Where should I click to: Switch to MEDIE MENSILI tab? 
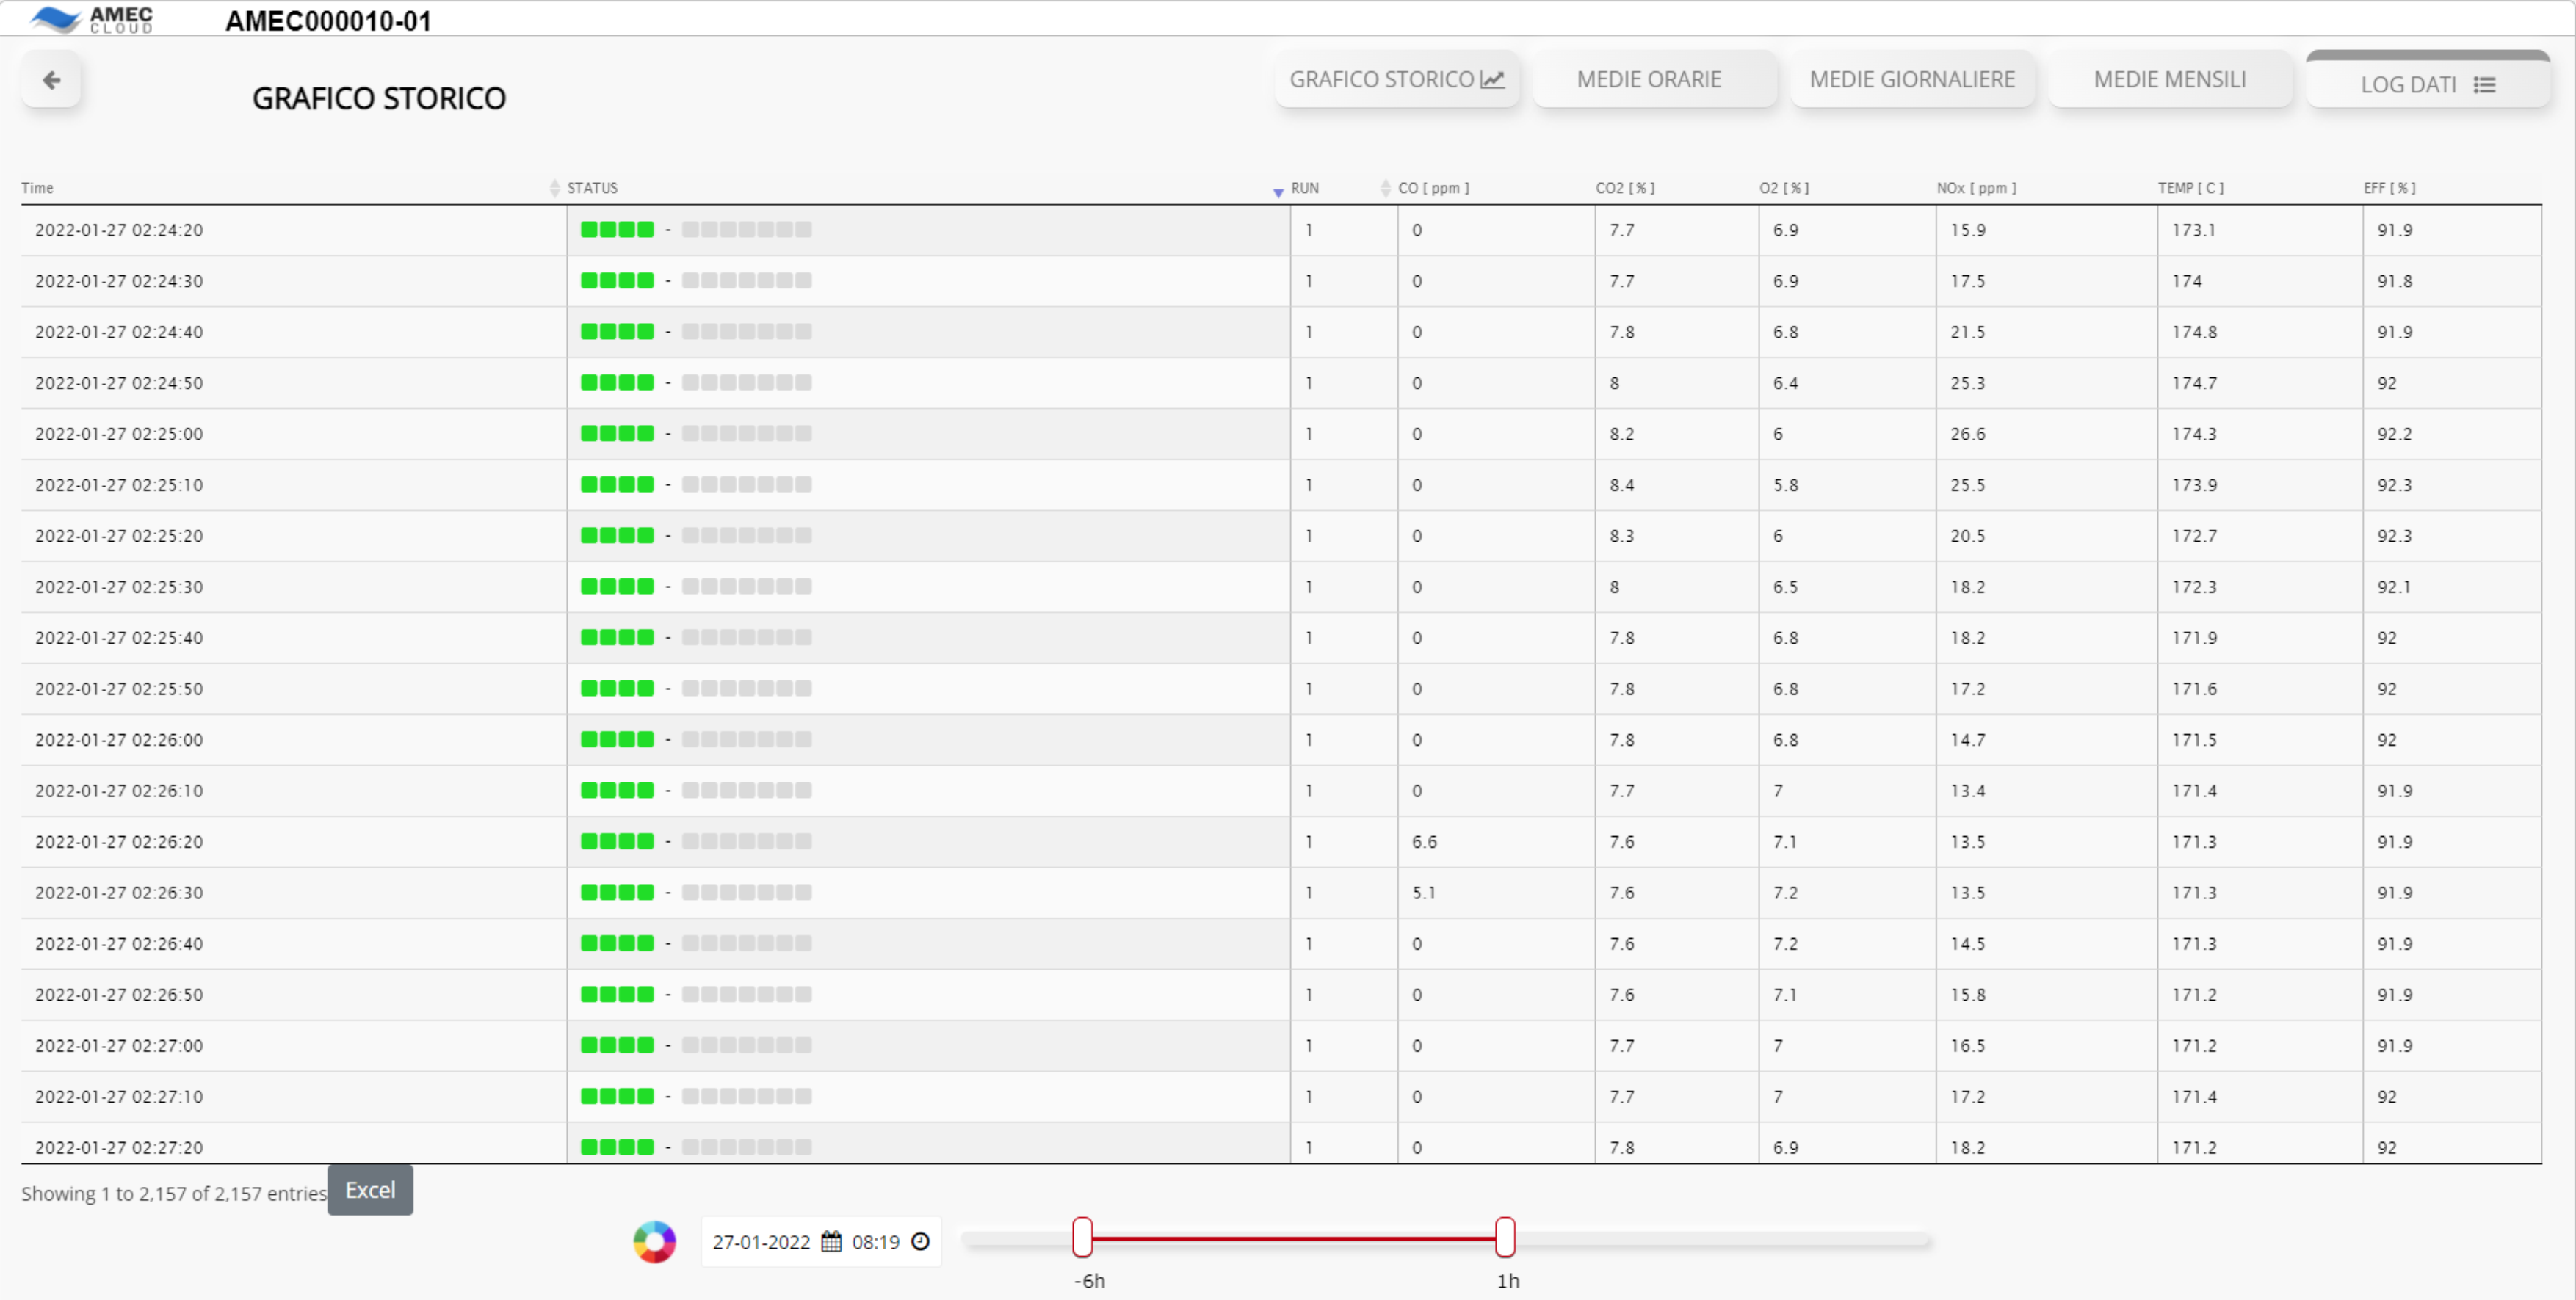pos(2170,79)
